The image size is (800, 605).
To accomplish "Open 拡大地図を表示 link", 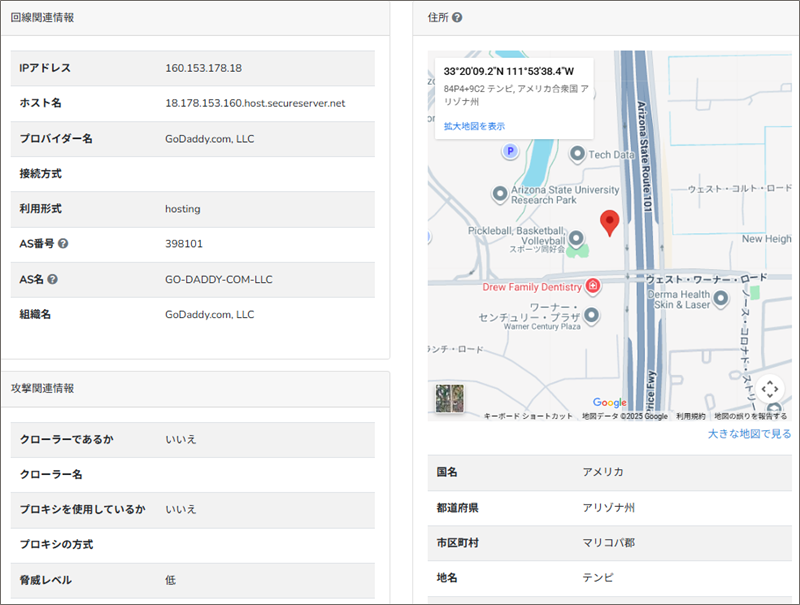I will click(474, 126).
